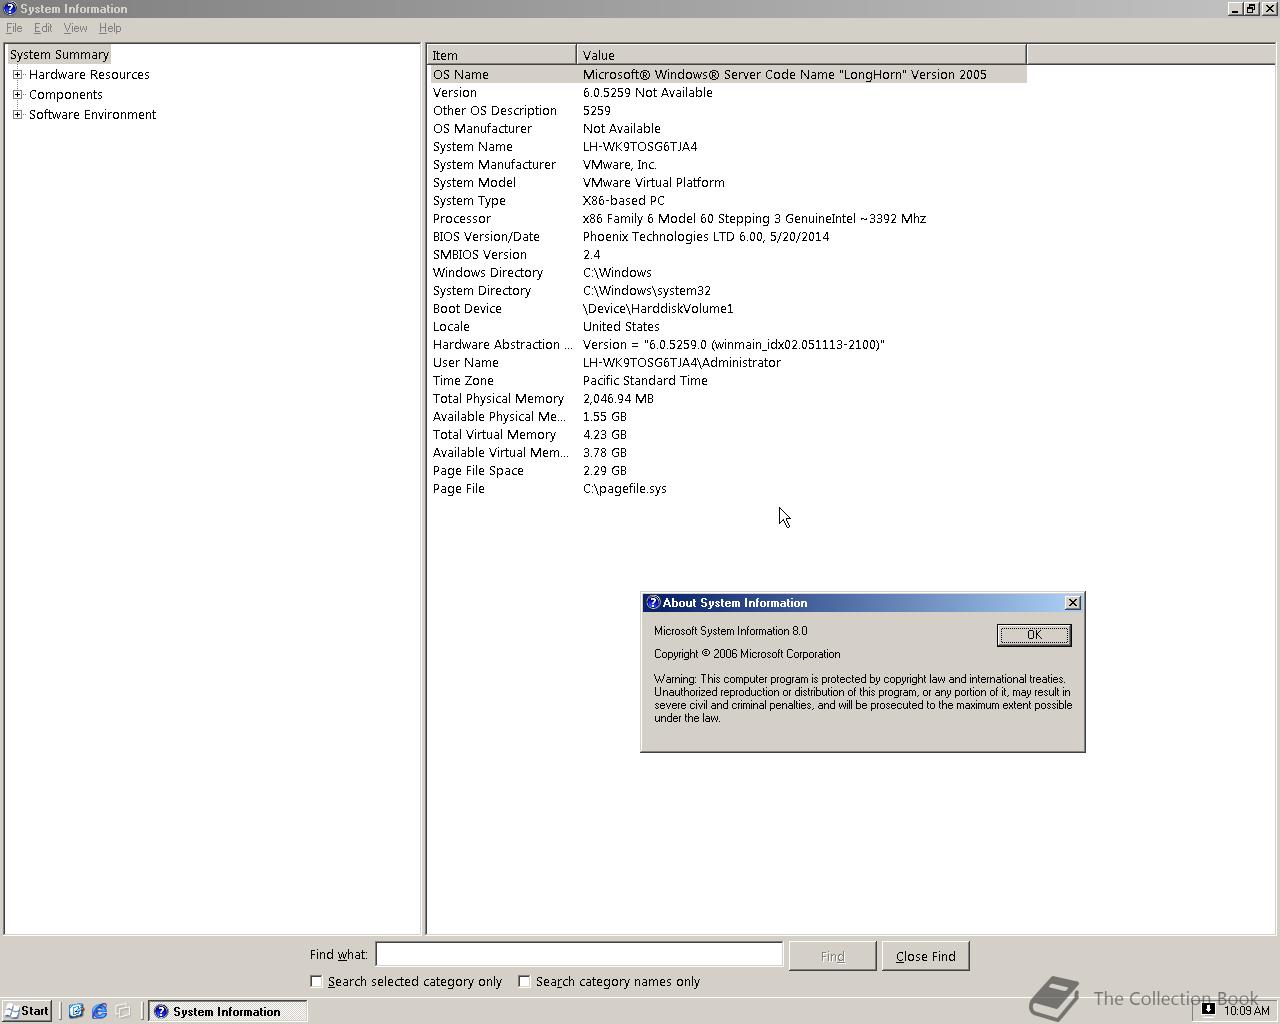Enable Search category names only
Viewport: 1280px width, 1024px height.
(524, 981)
